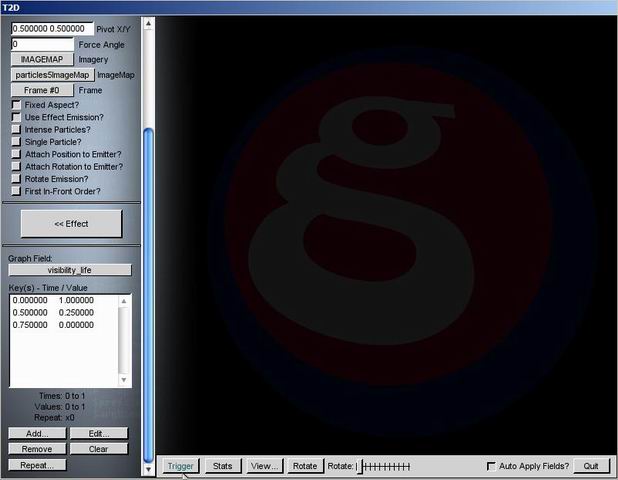618x480 pixels.
Task: Click the blue side panel scrollbar thumb
Action: (x=148, y=295)
